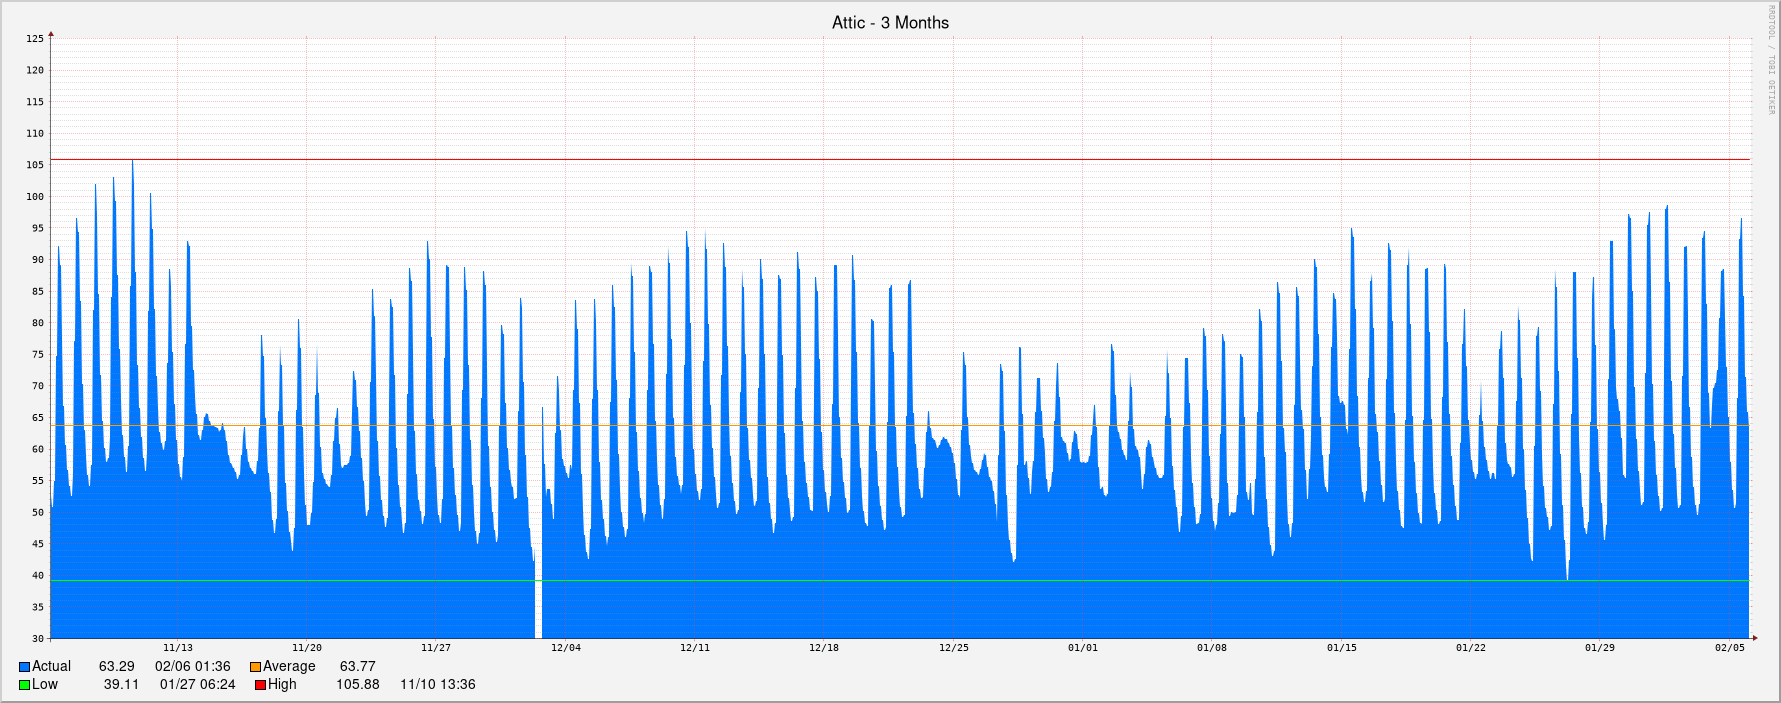The height and width of the screenshot is (703, 1781).
Task: Select the 02/05 date label on x-axis
Action: tap(1730, 648)
